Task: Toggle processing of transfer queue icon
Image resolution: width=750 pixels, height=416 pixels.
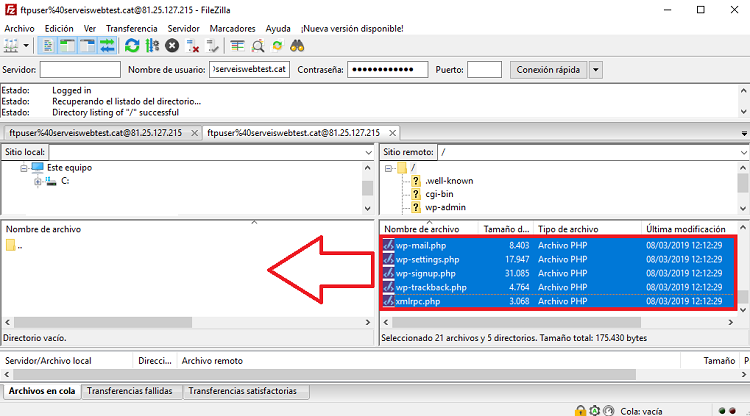Action: pos(152,46)
